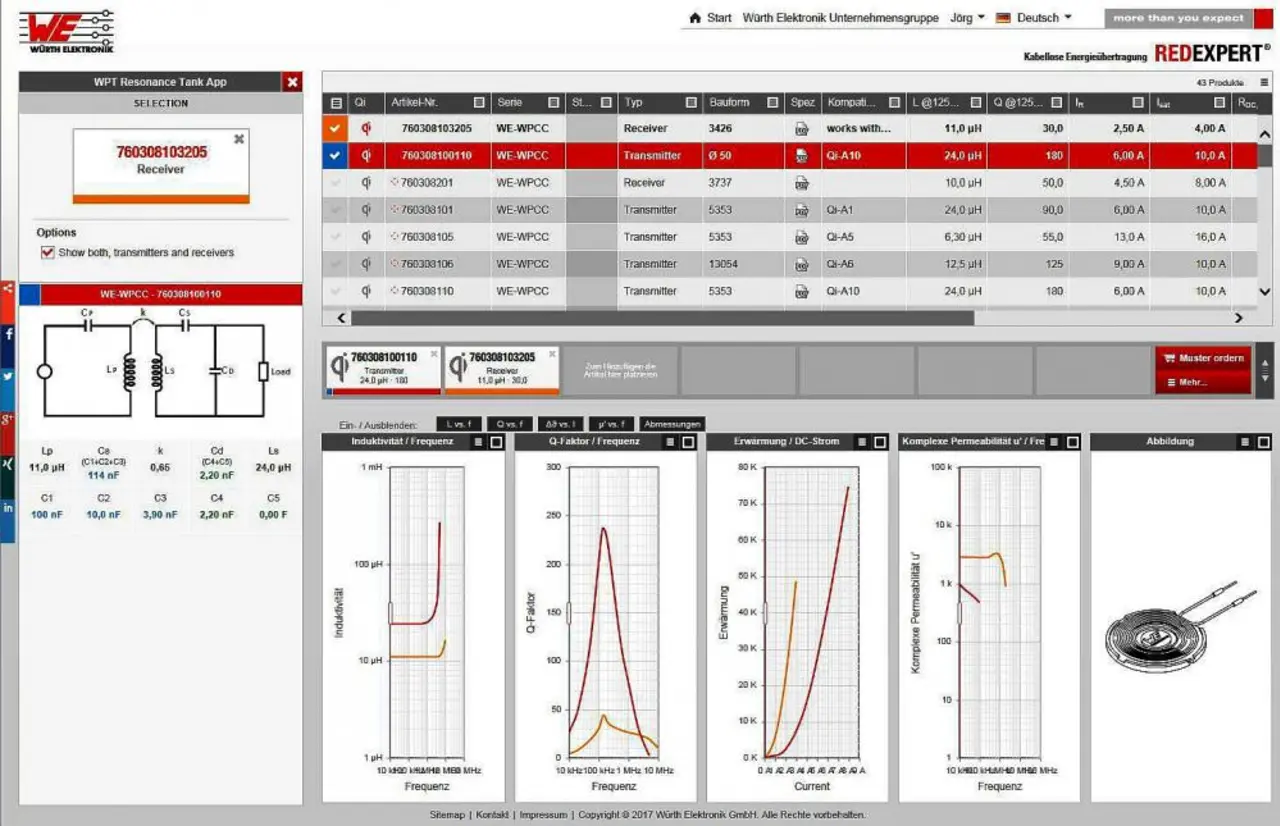1280x826 pixels.
Task: Toggle the select-all header checkbox in the table
Action: click(x=336, y=103)
